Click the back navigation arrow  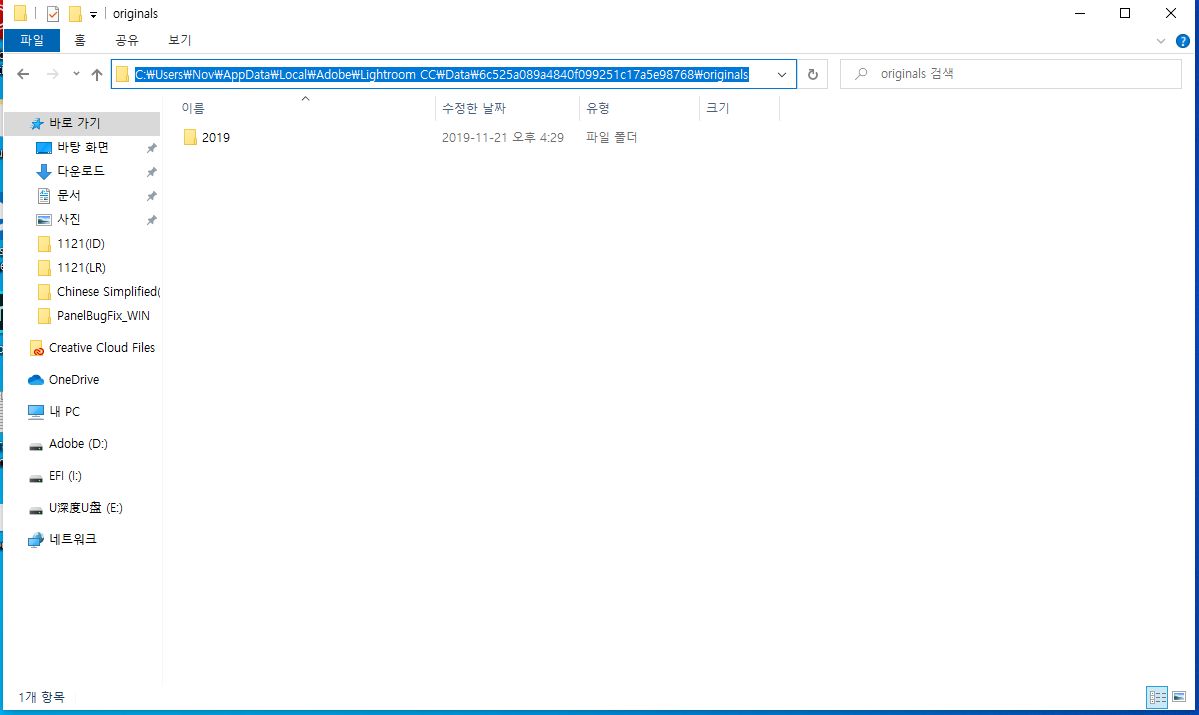coord(22,73)
